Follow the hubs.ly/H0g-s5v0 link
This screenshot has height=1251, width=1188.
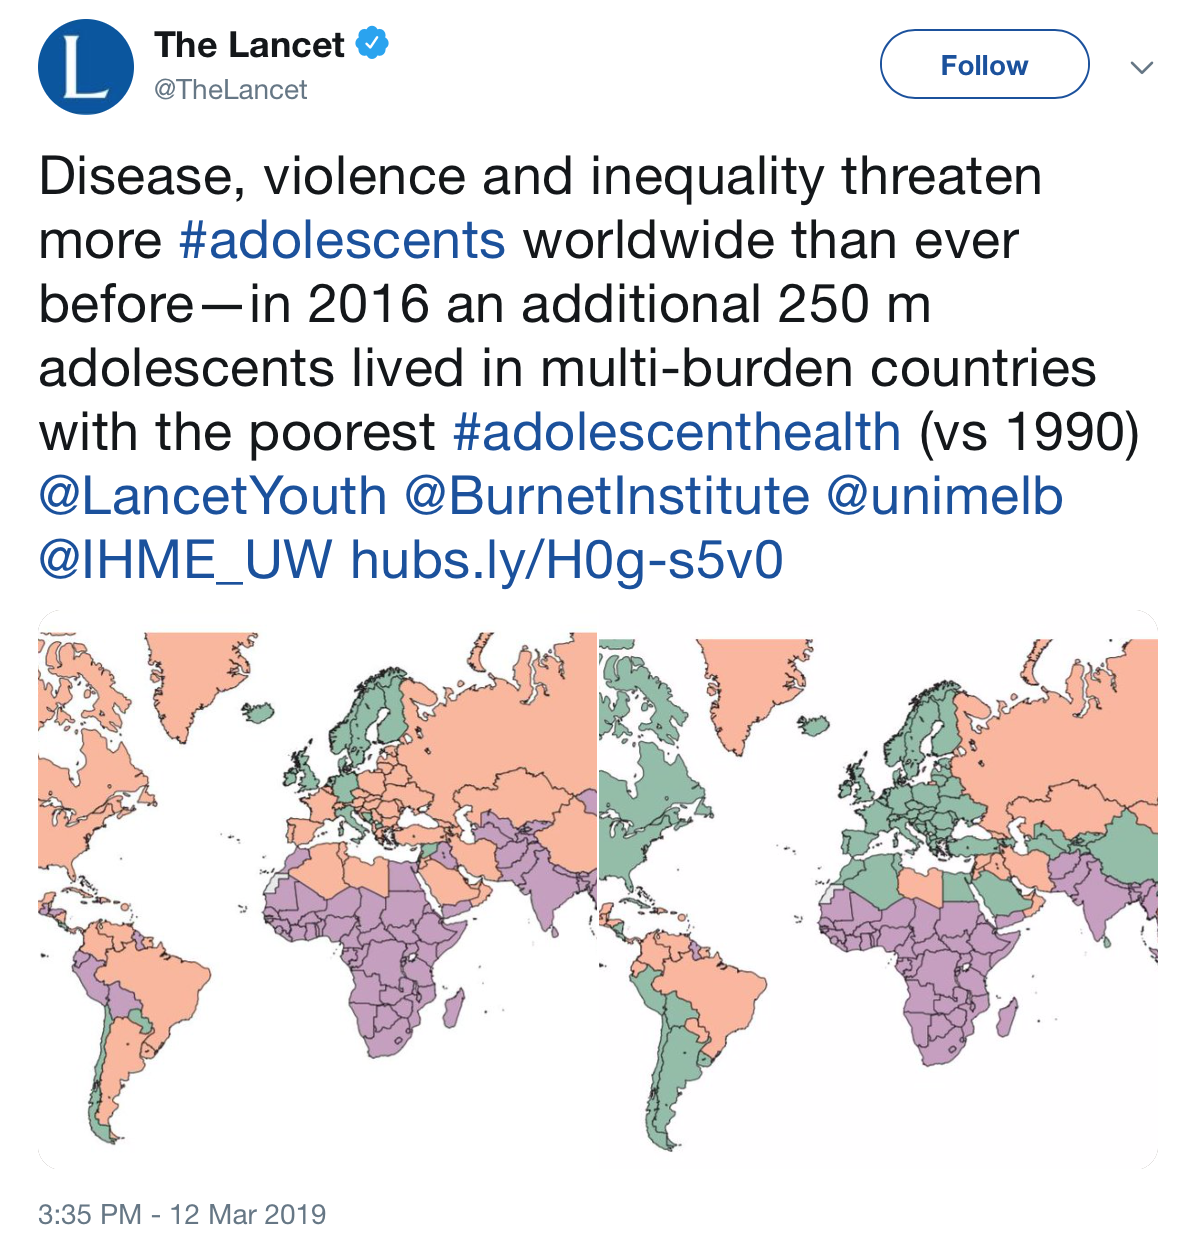[567, 561]
